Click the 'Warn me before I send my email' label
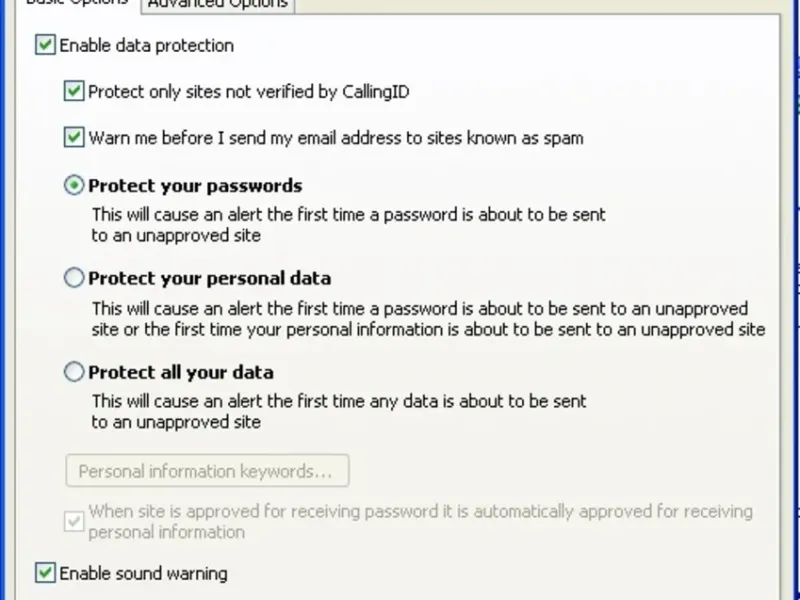This screenshot has width=800, height=600. click(x=336, y=138)
